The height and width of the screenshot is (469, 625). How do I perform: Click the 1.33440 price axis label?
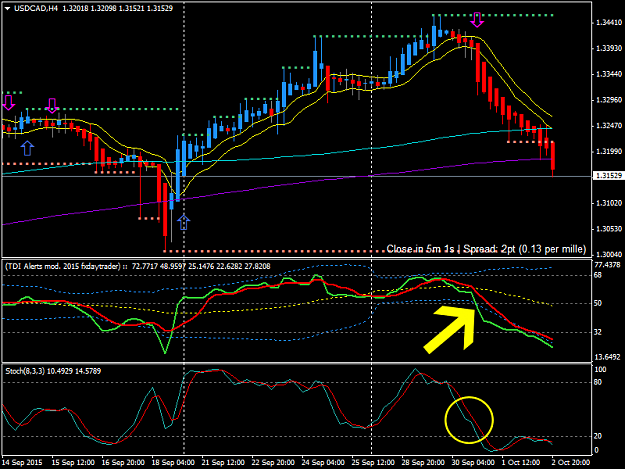[609, 74]
